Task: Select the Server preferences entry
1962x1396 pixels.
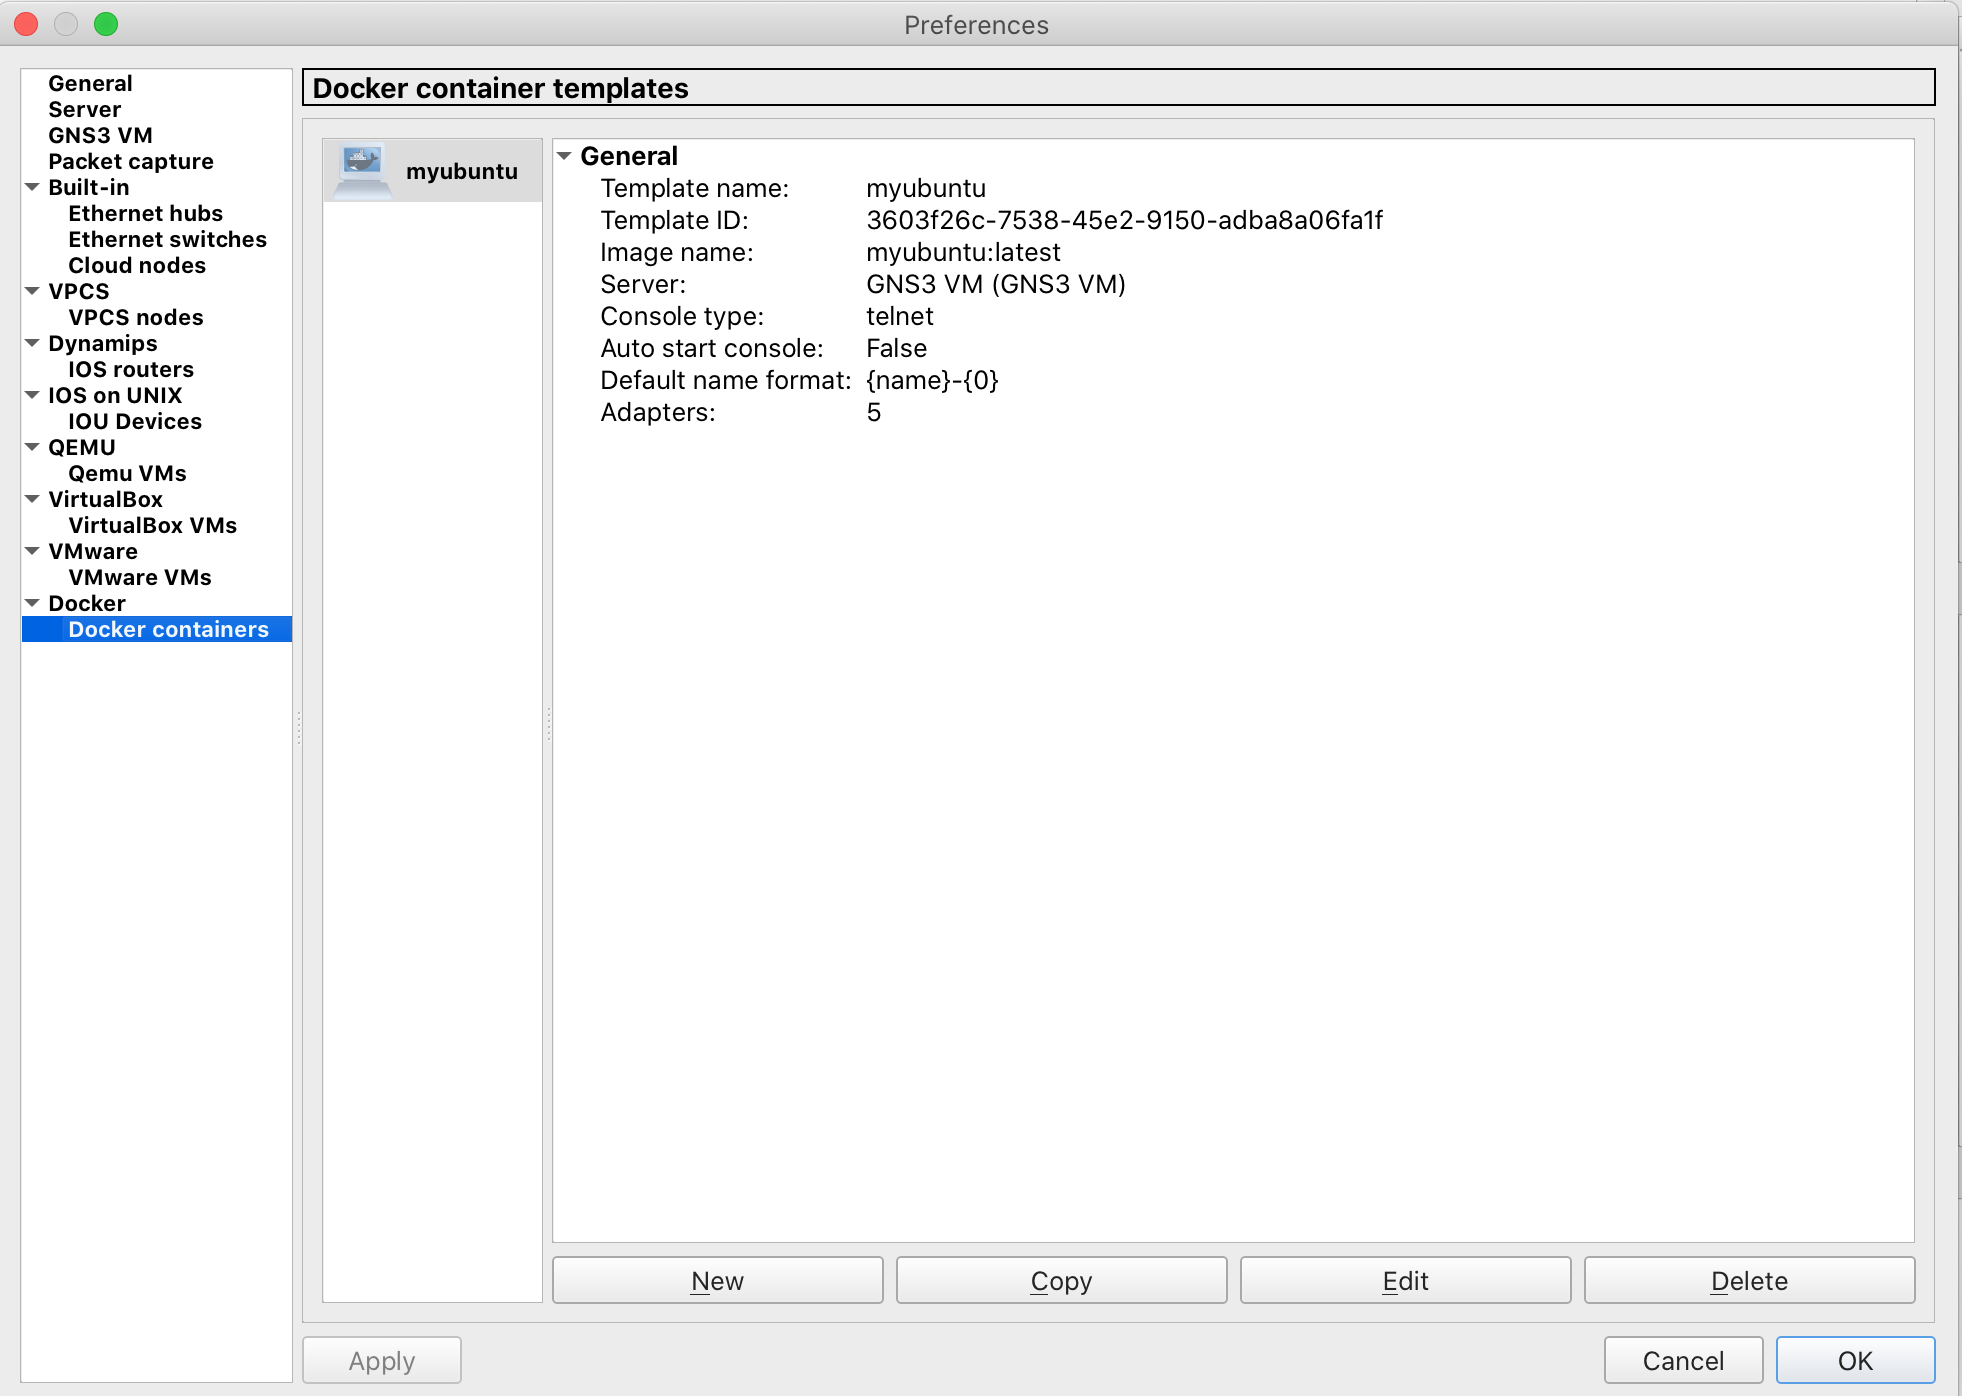Action: coord(84,109)
